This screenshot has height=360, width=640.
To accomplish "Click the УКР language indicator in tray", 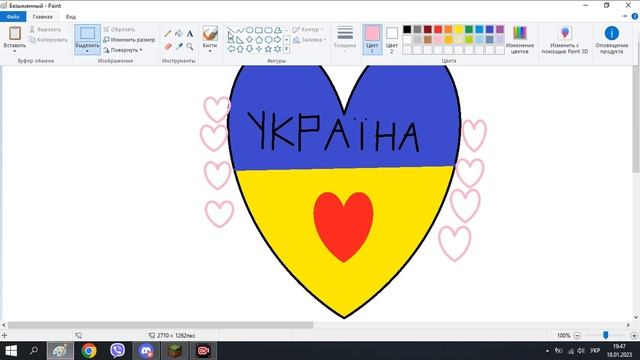I will [x=595, y=351].
